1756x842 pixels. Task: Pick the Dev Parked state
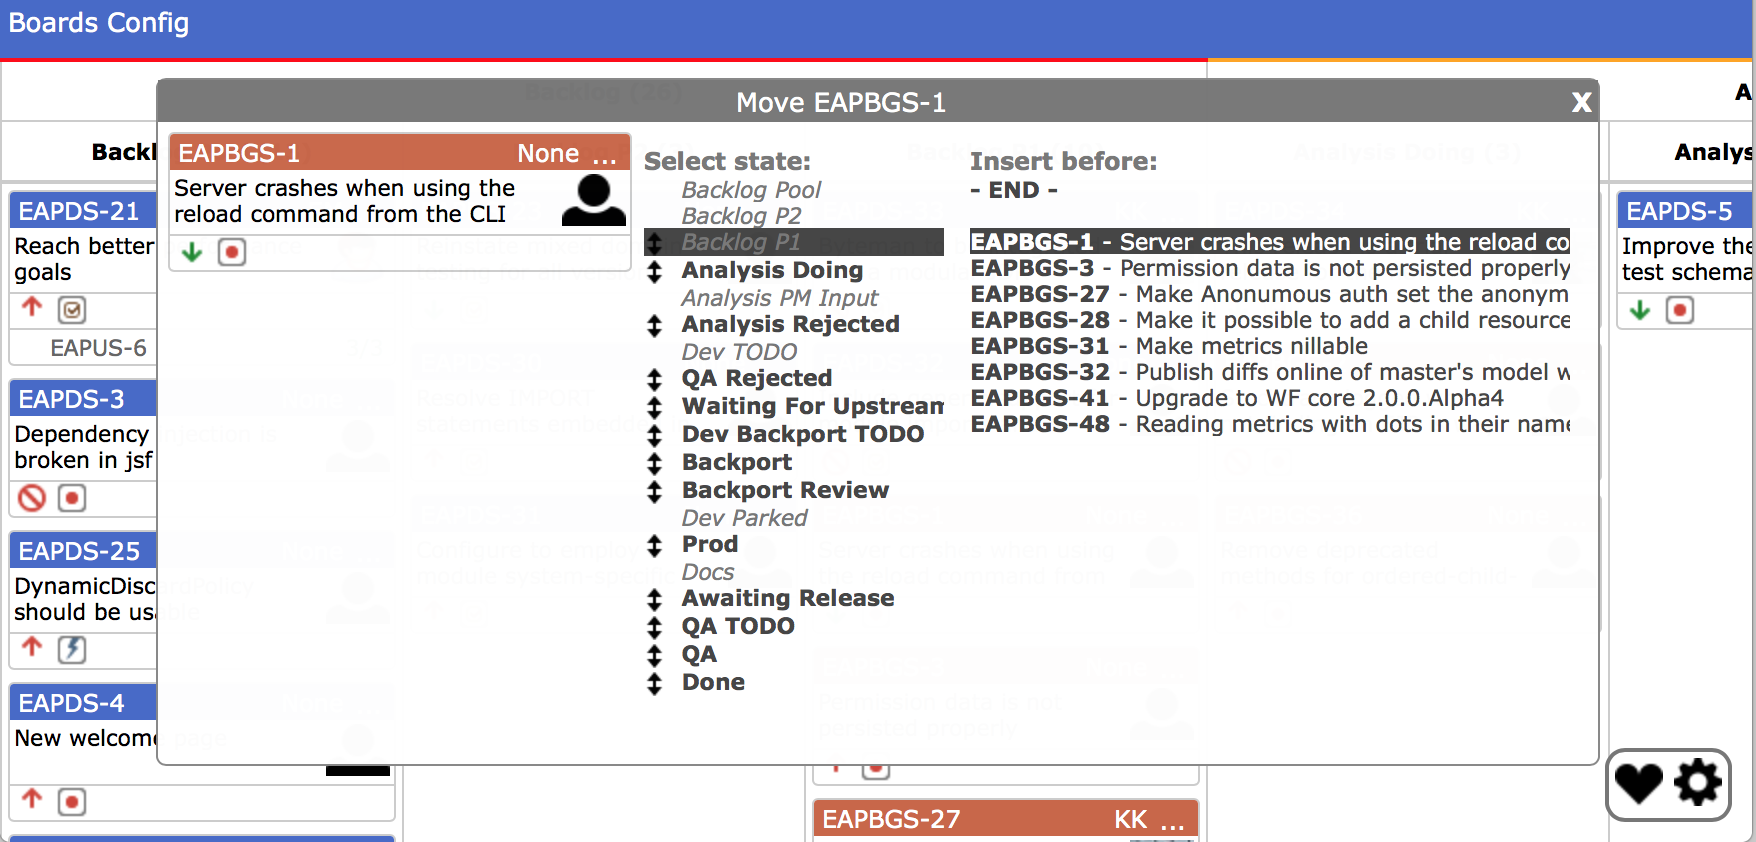(744, 518)
